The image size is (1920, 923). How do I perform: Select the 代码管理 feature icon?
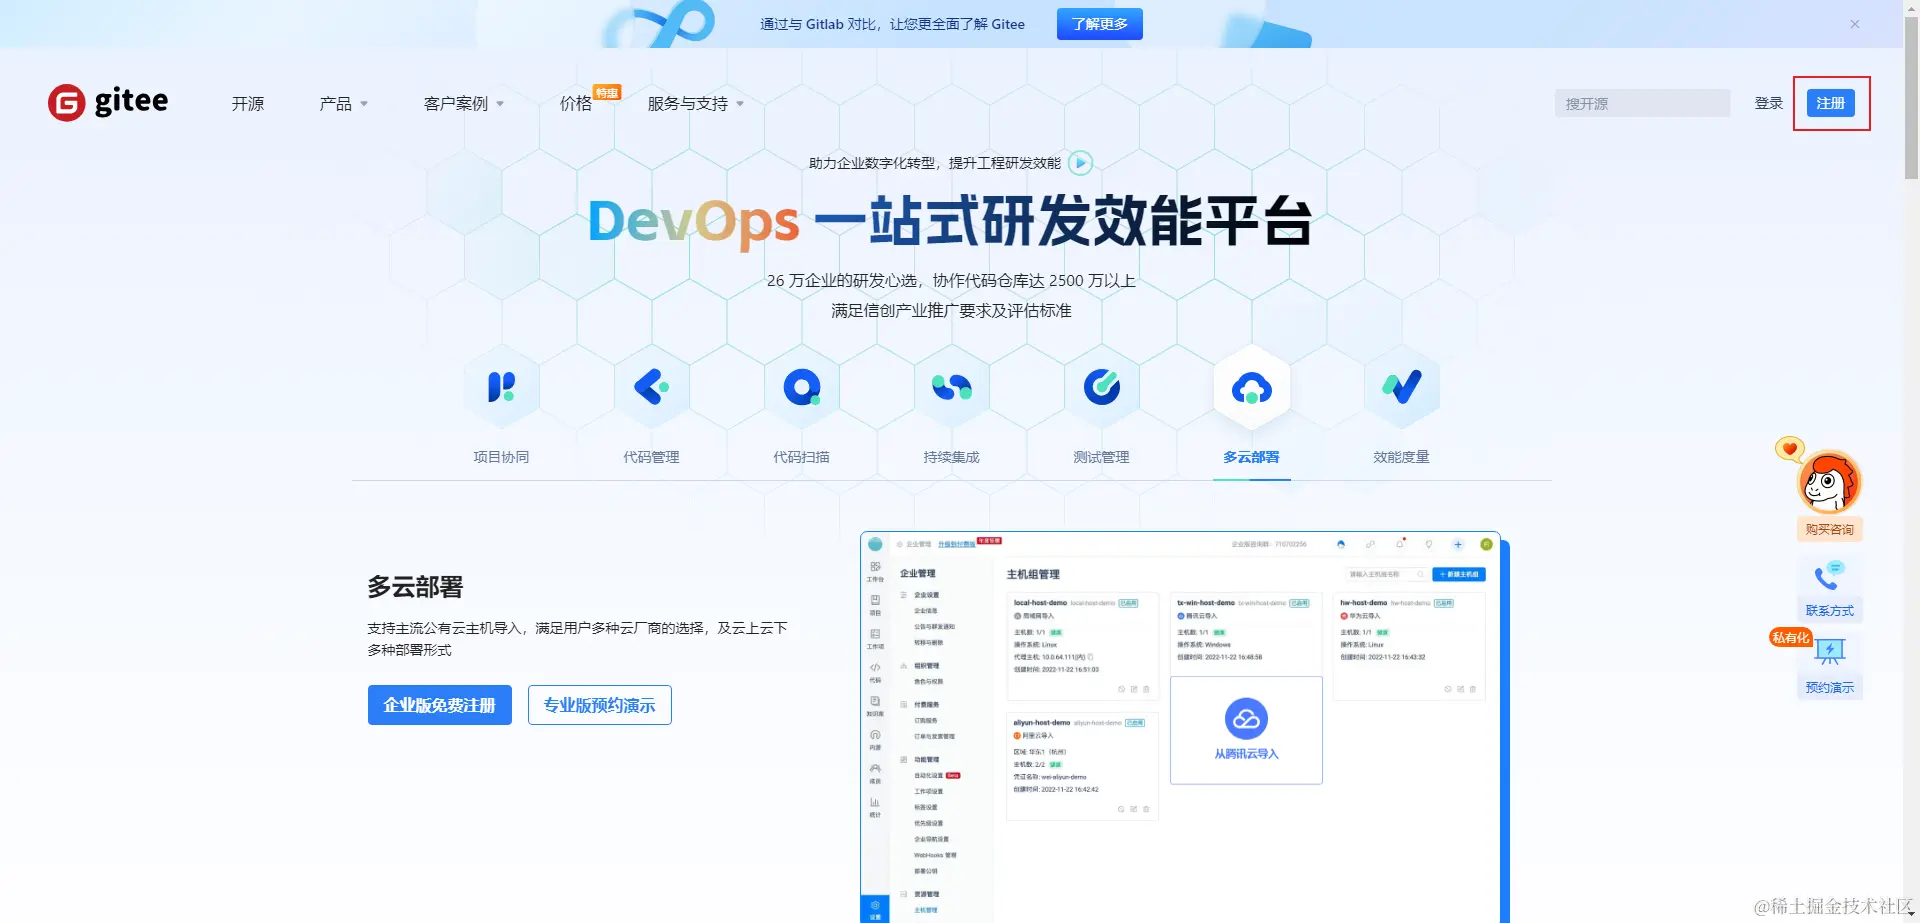point(651,387)
